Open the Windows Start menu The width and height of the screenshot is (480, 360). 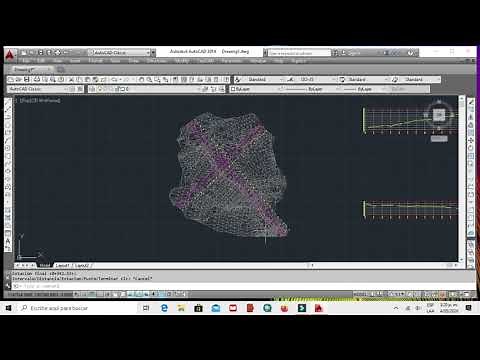tap(8, 308)
